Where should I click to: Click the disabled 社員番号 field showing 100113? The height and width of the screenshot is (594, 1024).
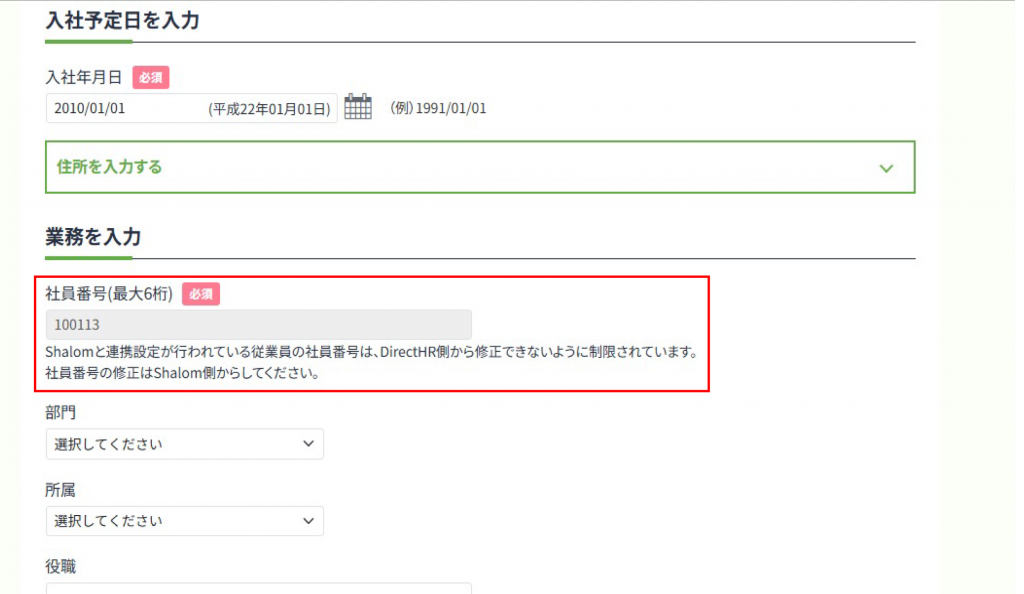click(x=259, y=324)
